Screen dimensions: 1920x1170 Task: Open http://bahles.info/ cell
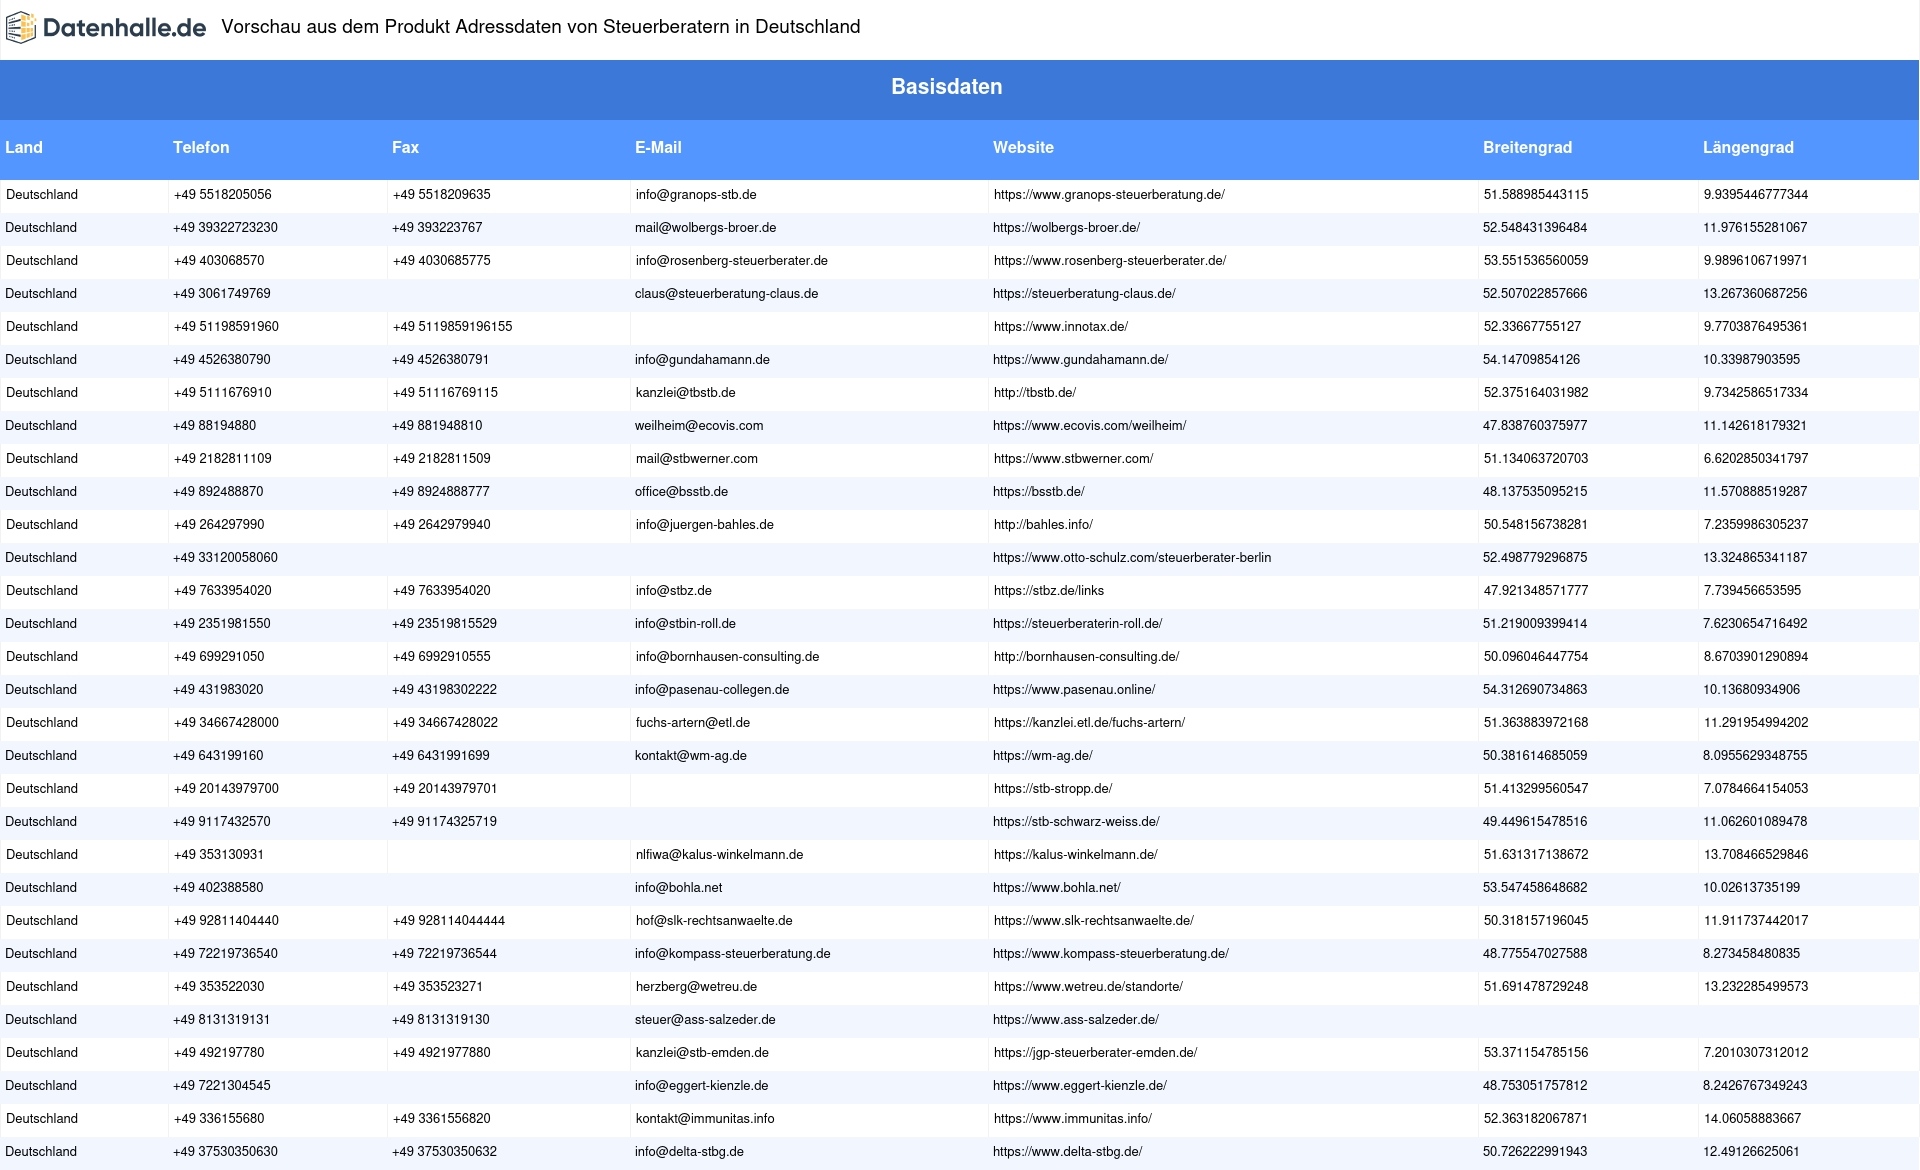point(1043,525)
